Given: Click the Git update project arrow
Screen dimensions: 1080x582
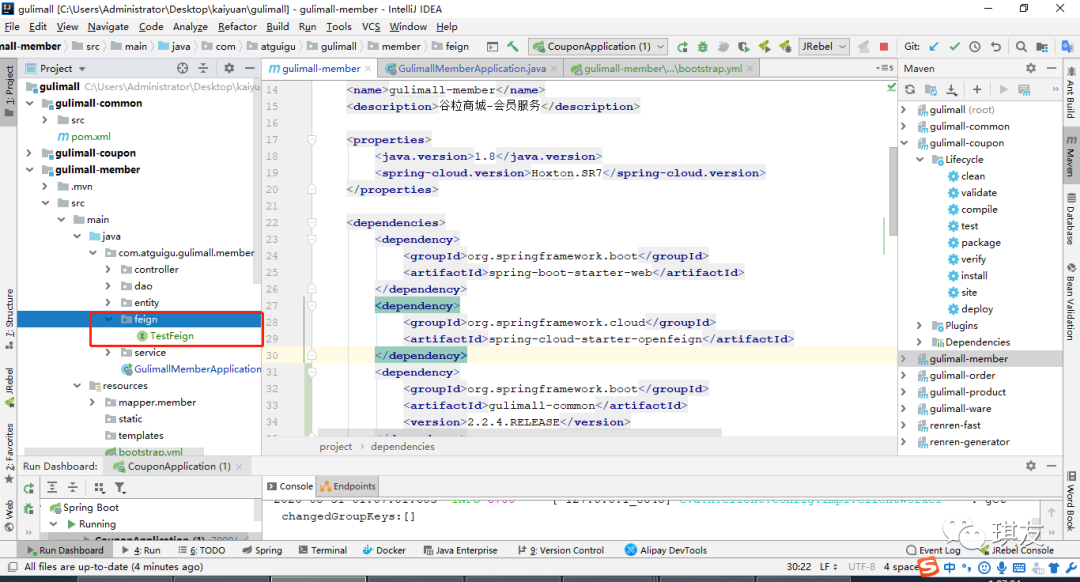Looking at the screenshot, I should coord(934,46).
